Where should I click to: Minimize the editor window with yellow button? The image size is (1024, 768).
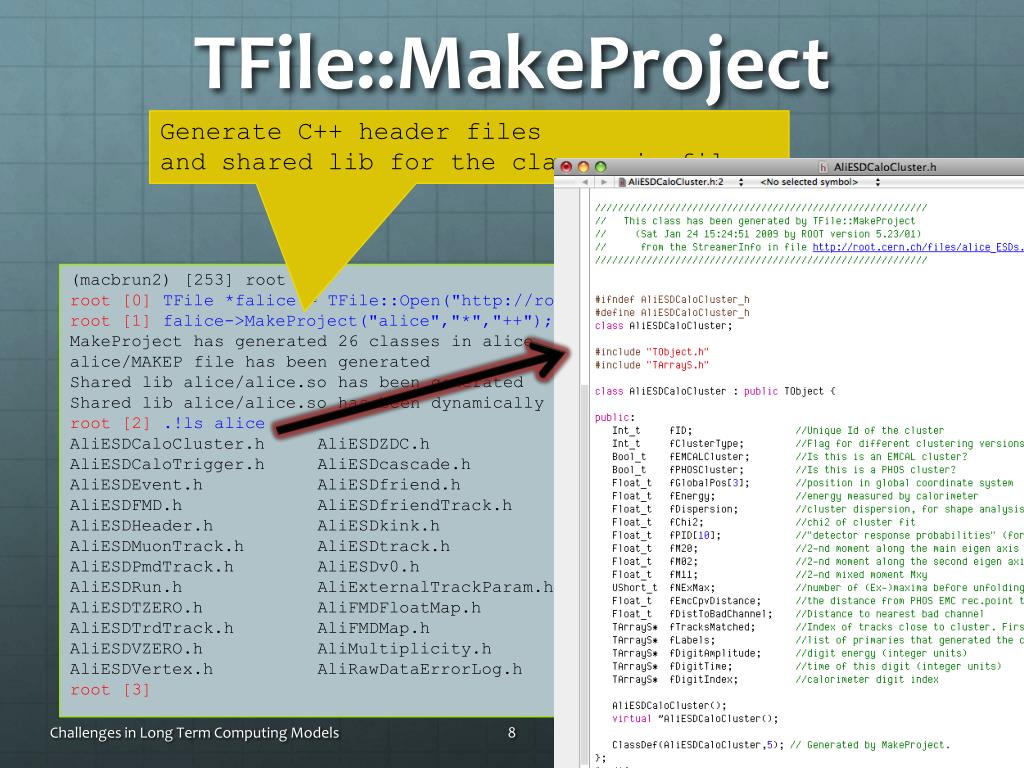coord(584,167)
